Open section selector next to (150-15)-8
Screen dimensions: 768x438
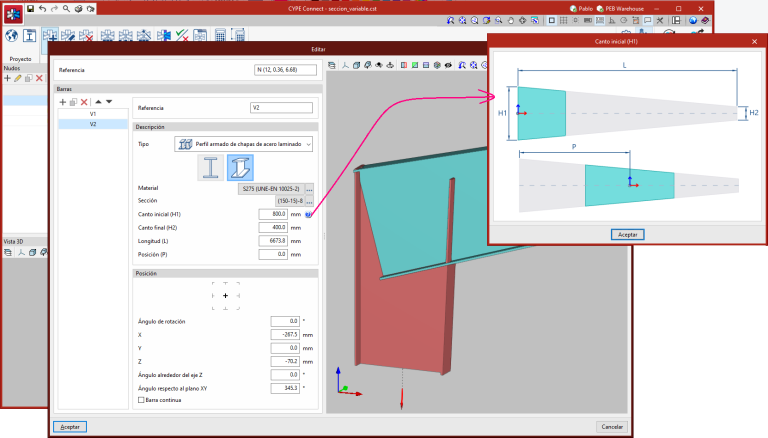pyautogui.click(x=308, y=201)
